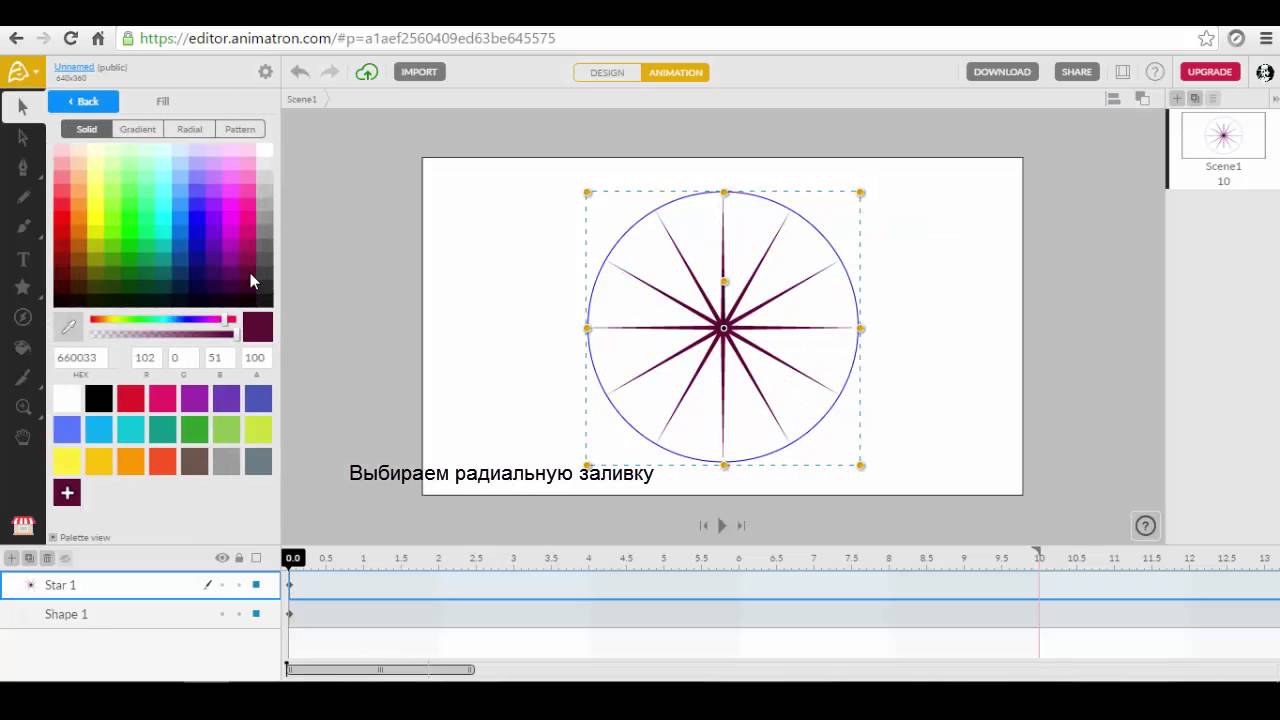Pick color with the fill eyedropper

[x=69, y=326]
